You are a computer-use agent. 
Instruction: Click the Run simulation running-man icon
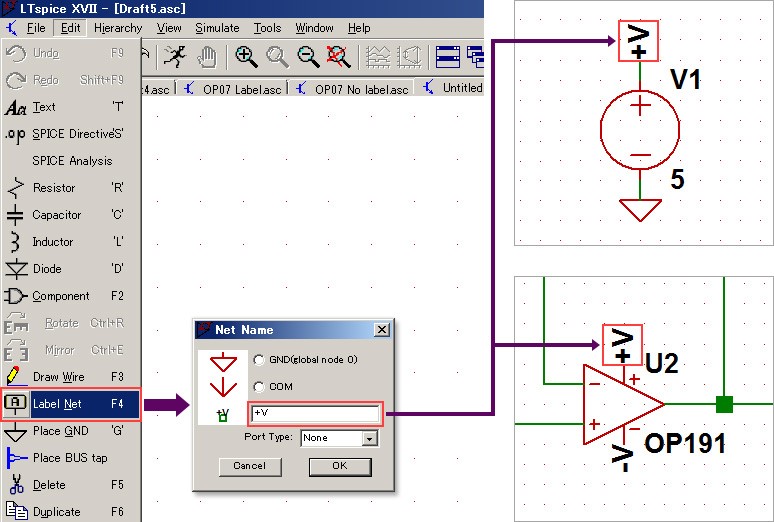(x=176, y=56)
